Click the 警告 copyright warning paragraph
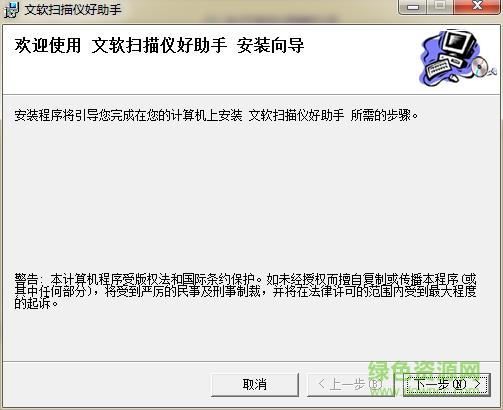Viewport: 503px width, 410px height. tap(245, 291)
